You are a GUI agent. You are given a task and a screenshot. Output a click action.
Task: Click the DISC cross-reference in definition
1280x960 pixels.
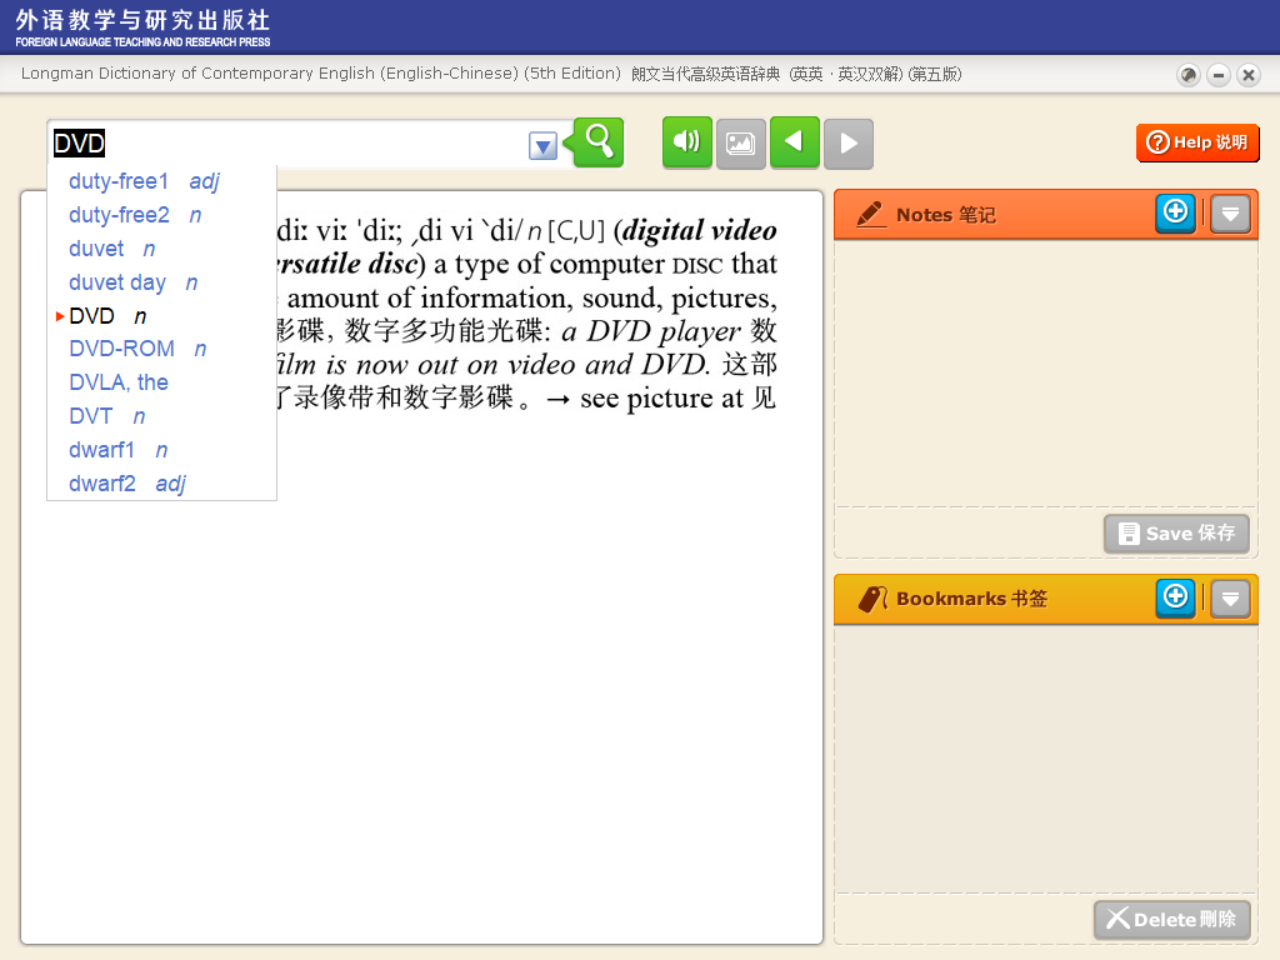point(697,265)
